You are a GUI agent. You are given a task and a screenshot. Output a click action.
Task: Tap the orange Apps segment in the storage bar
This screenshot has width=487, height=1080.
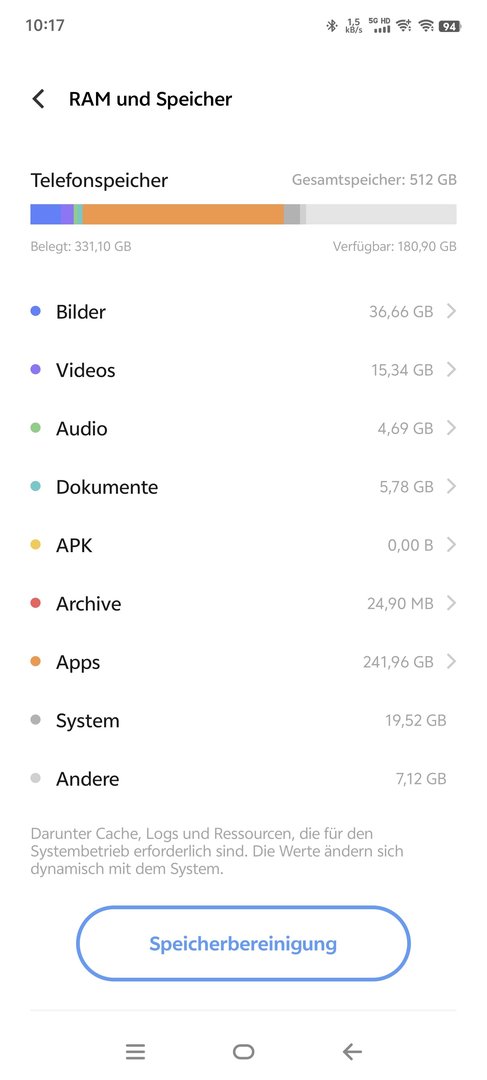point(183,214)
